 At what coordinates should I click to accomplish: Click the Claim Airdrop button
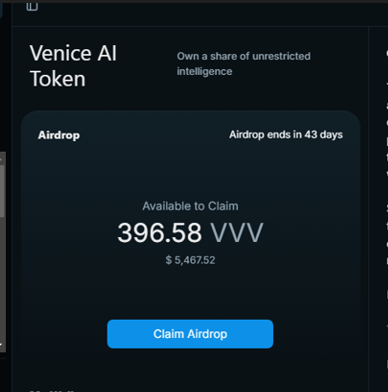tap(190, 334)
